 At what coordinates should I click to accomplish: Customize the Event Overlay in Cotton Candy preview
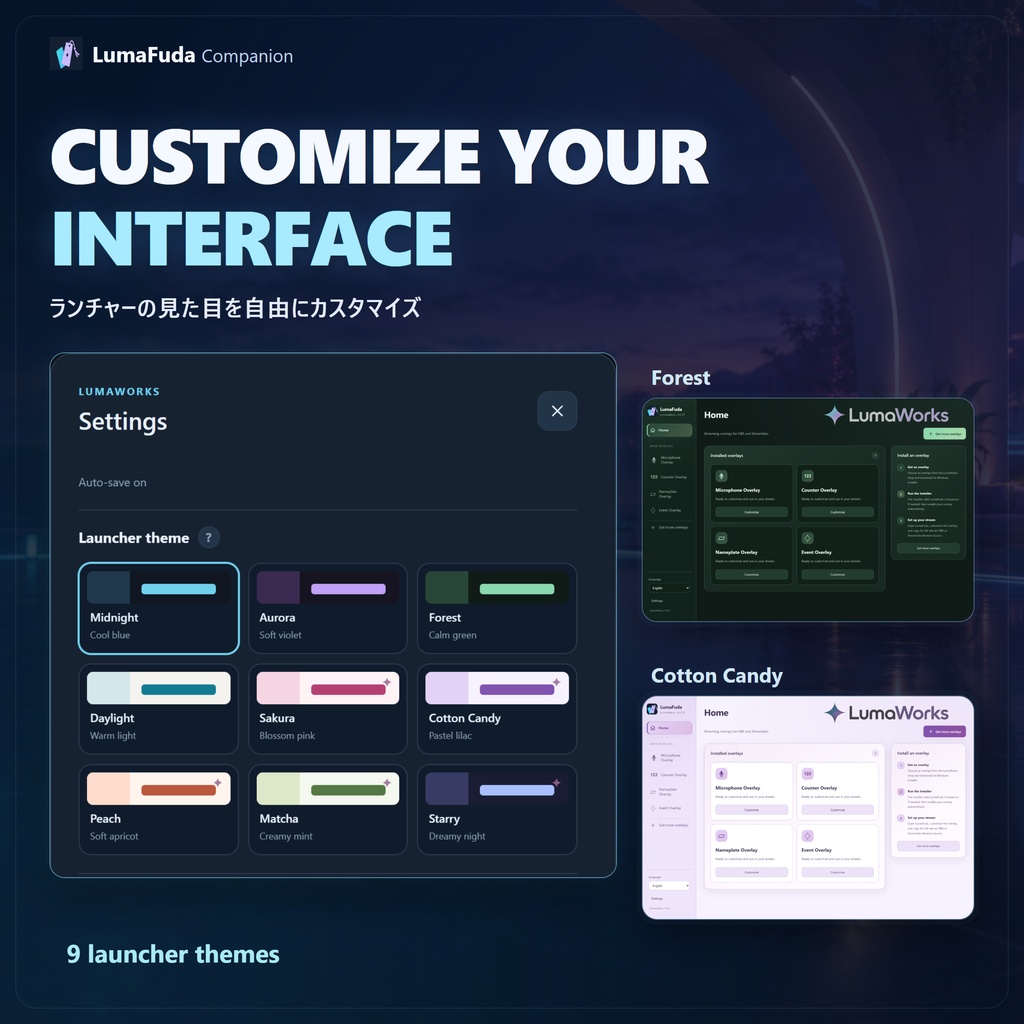pos(837,872)
